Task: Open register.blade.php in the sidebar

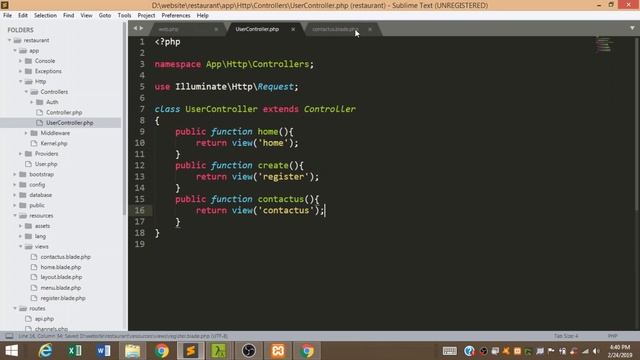Action: point(63,298)
